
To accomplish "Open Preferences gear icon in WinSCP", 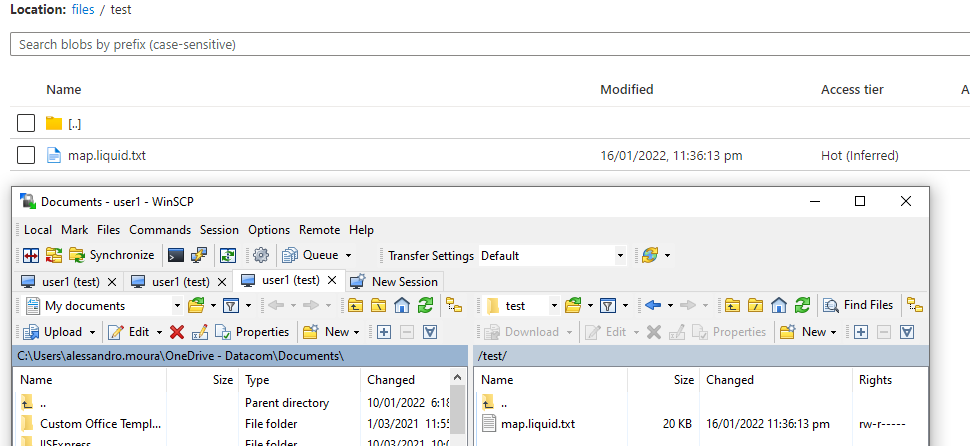I will [x=261, y=255].
